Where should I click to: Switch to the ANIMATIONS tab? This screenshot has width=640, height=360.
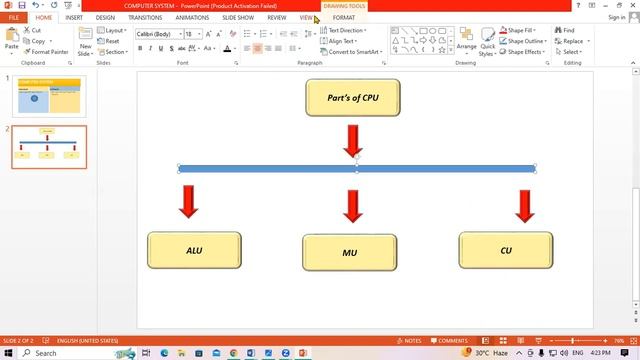(x=192, y=18)
